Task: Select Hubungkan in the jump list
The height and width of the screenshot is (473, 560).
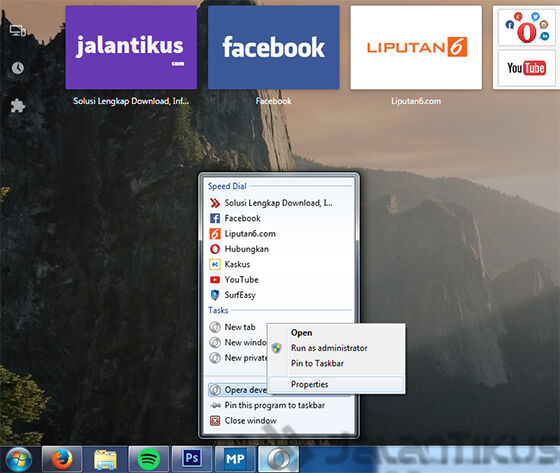Action: pos(278,249)
